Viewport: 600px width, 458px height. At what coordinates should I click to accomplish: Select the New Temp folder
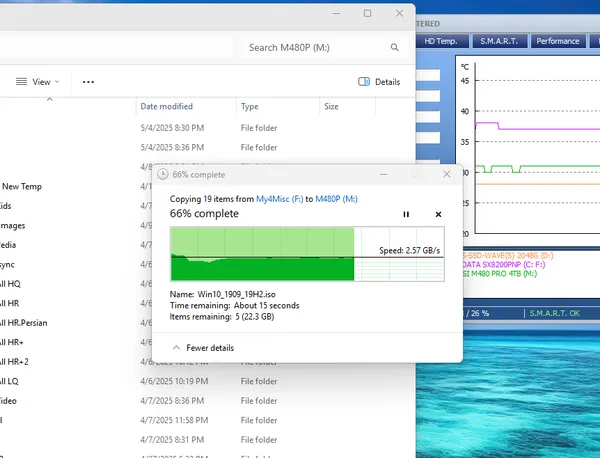pyautogui.click(x=21, y=187)
